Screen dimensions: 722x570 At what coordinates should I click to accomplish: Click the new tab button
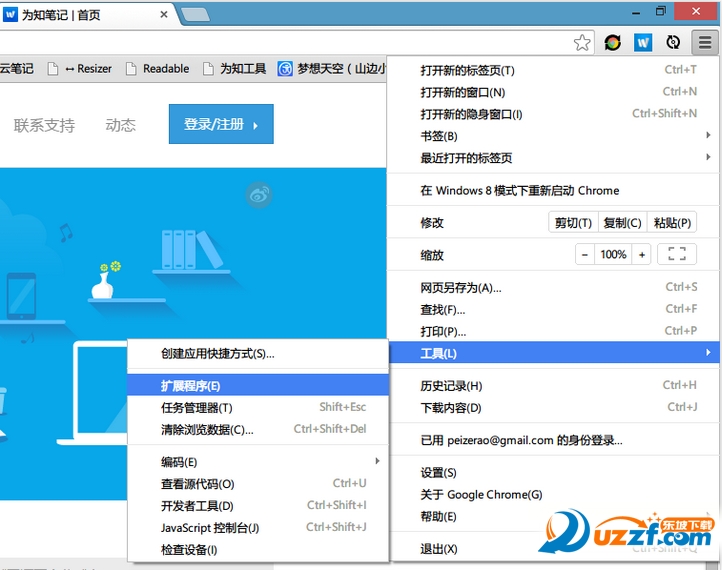(x=195, y=15)
